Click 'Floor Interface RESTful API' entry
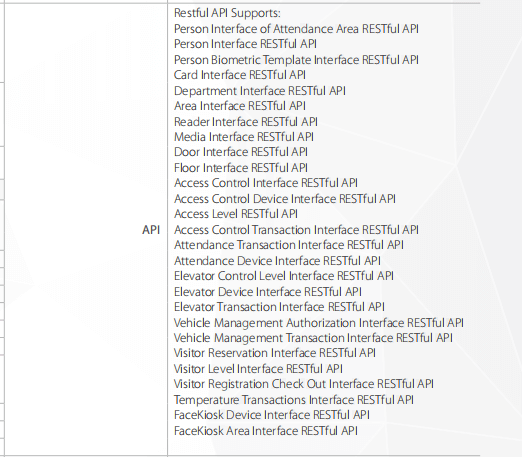The image size is (522, 457). coord(241,168)
